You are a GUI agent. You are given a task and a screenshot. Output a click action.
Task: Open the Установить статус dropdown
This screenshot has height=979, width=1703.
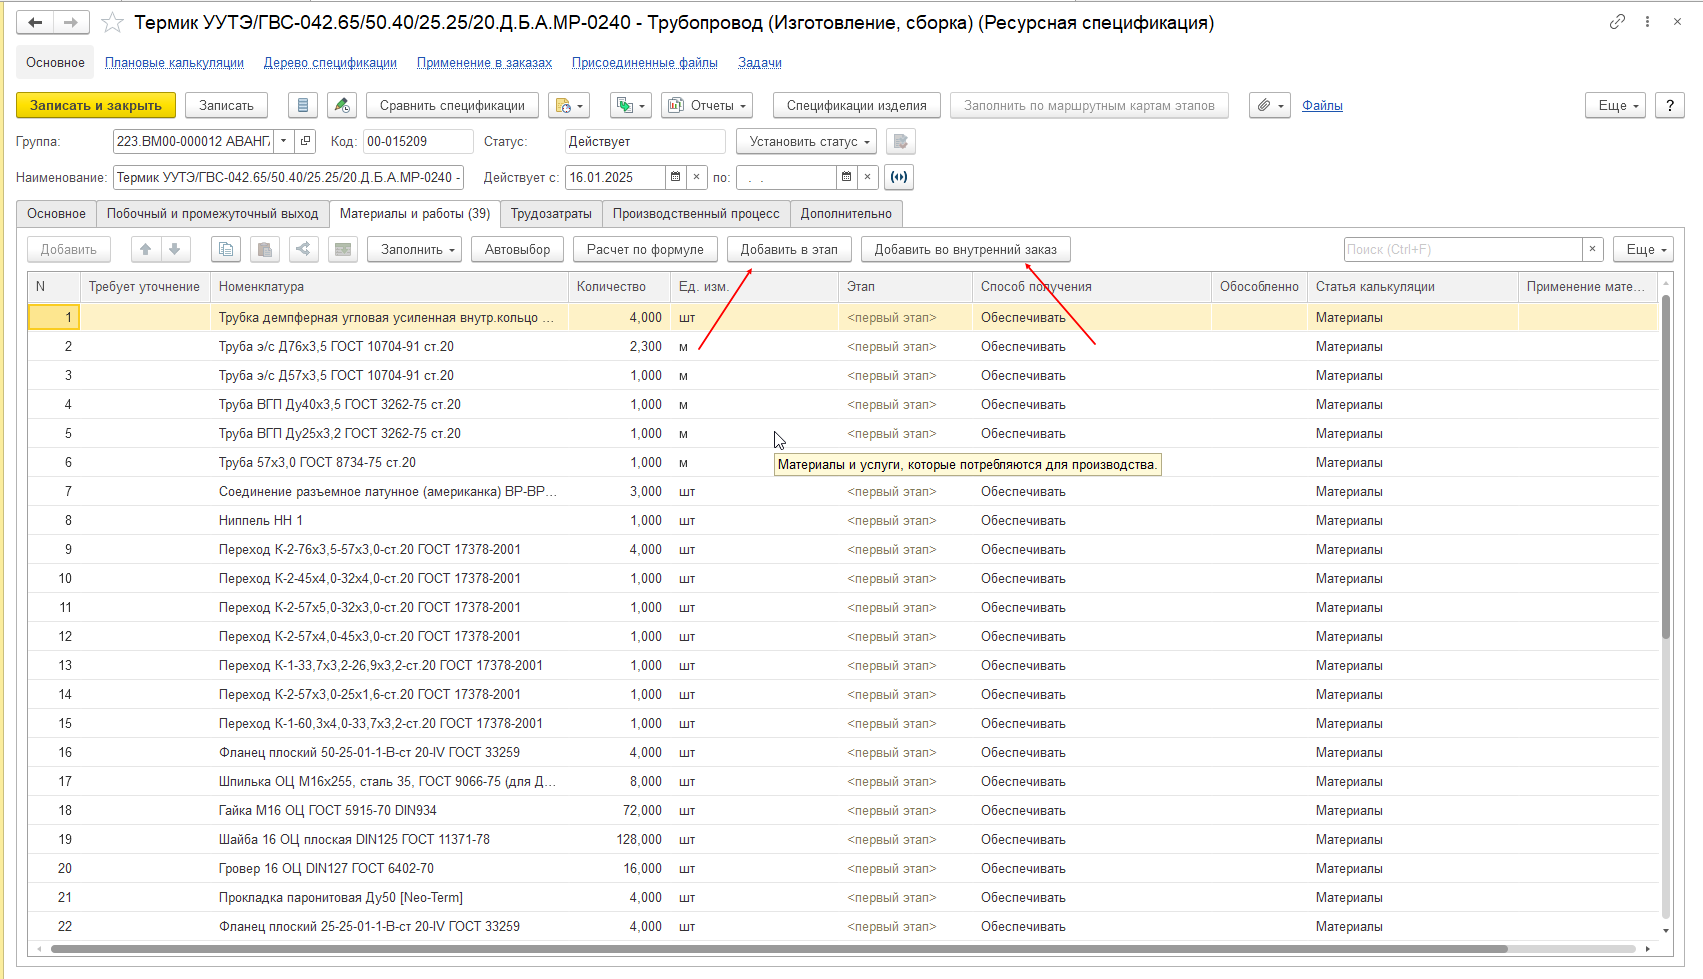coord(806,141)
